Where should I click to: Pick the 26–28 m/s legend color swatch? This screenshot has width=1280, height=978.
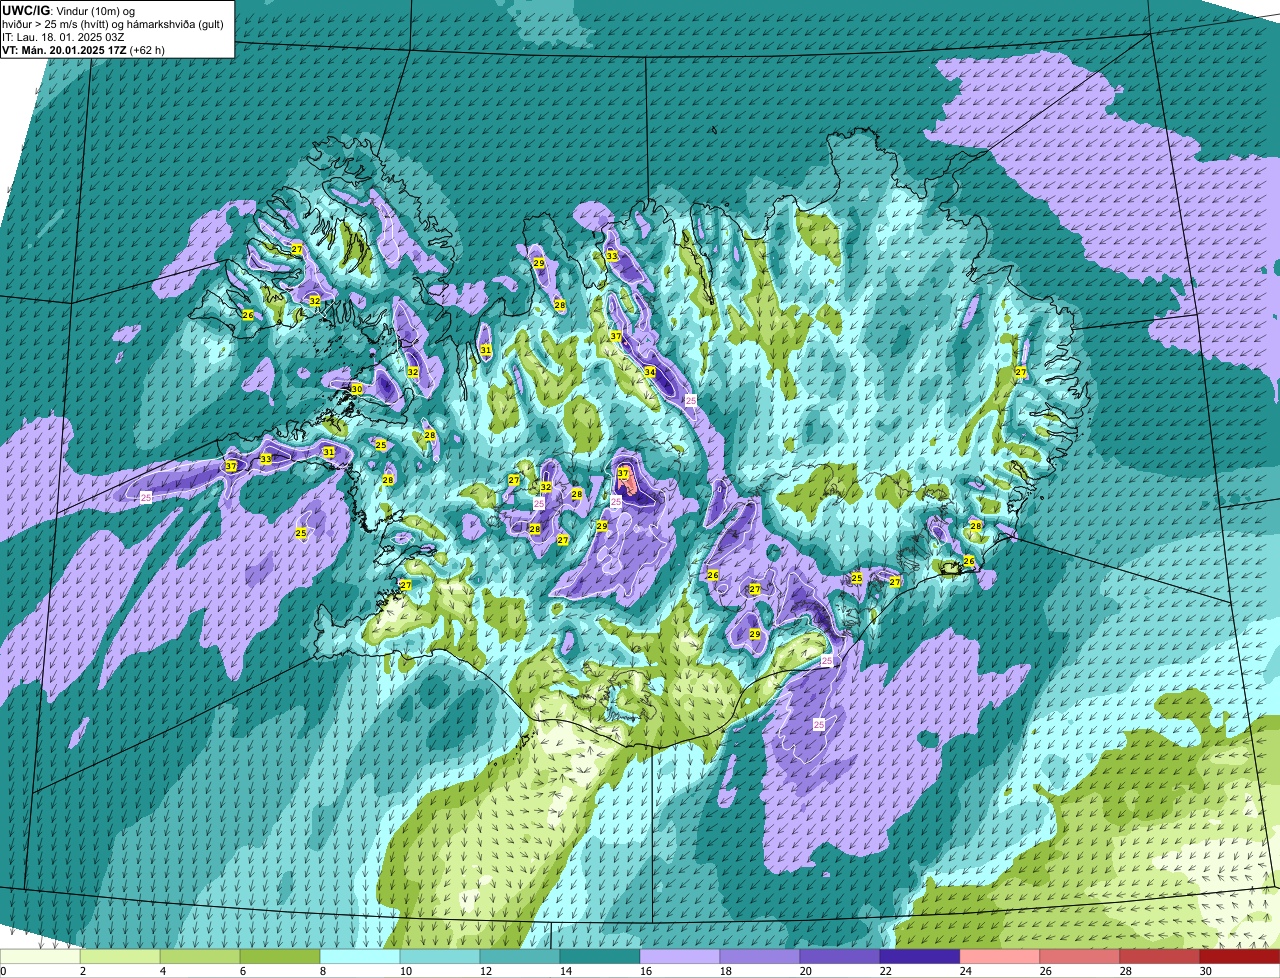click(x=1080, y=956)
